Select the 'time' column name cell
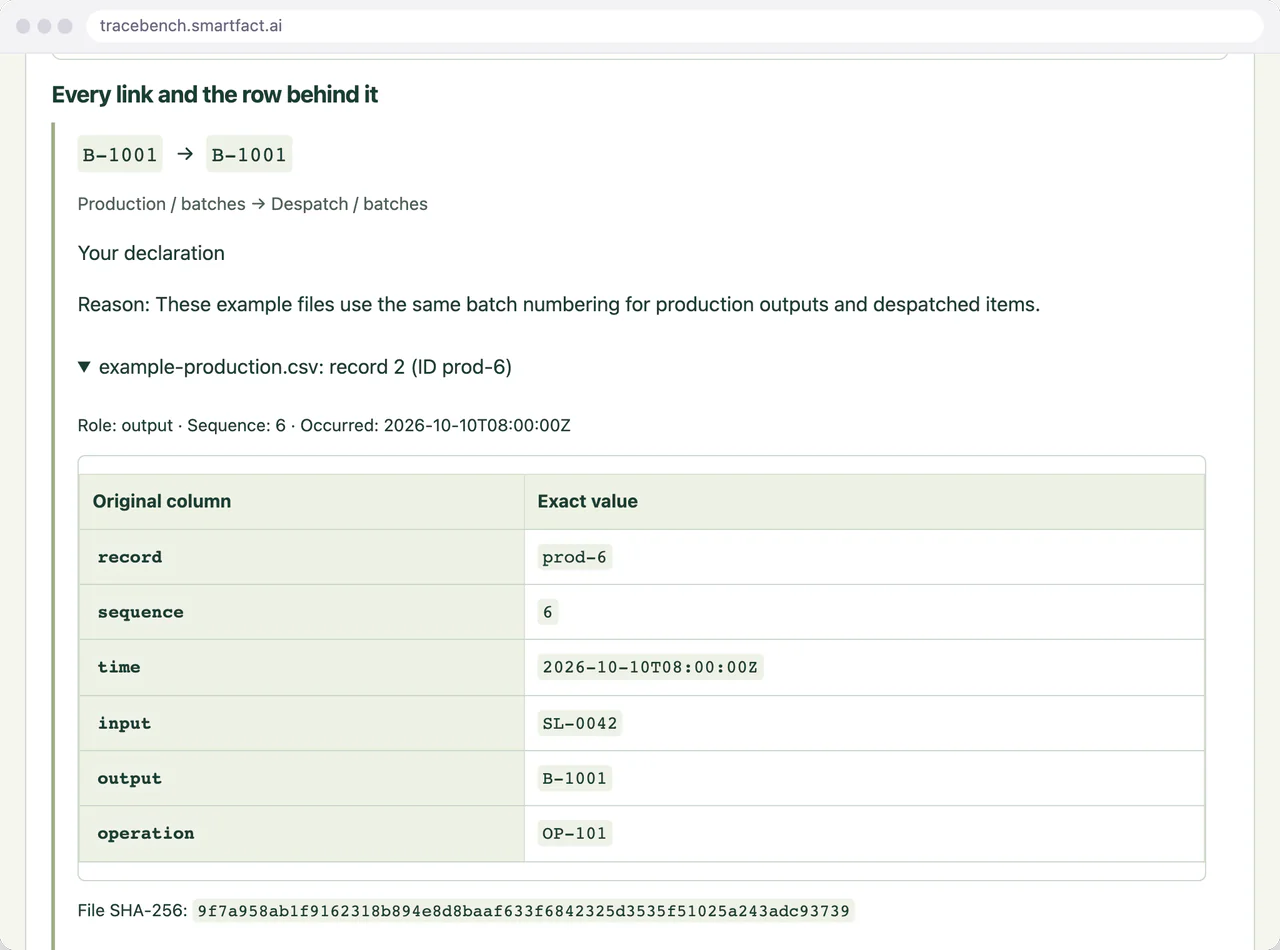The height and width of the screenshot is (950, 1280). [x=302, y=667]
